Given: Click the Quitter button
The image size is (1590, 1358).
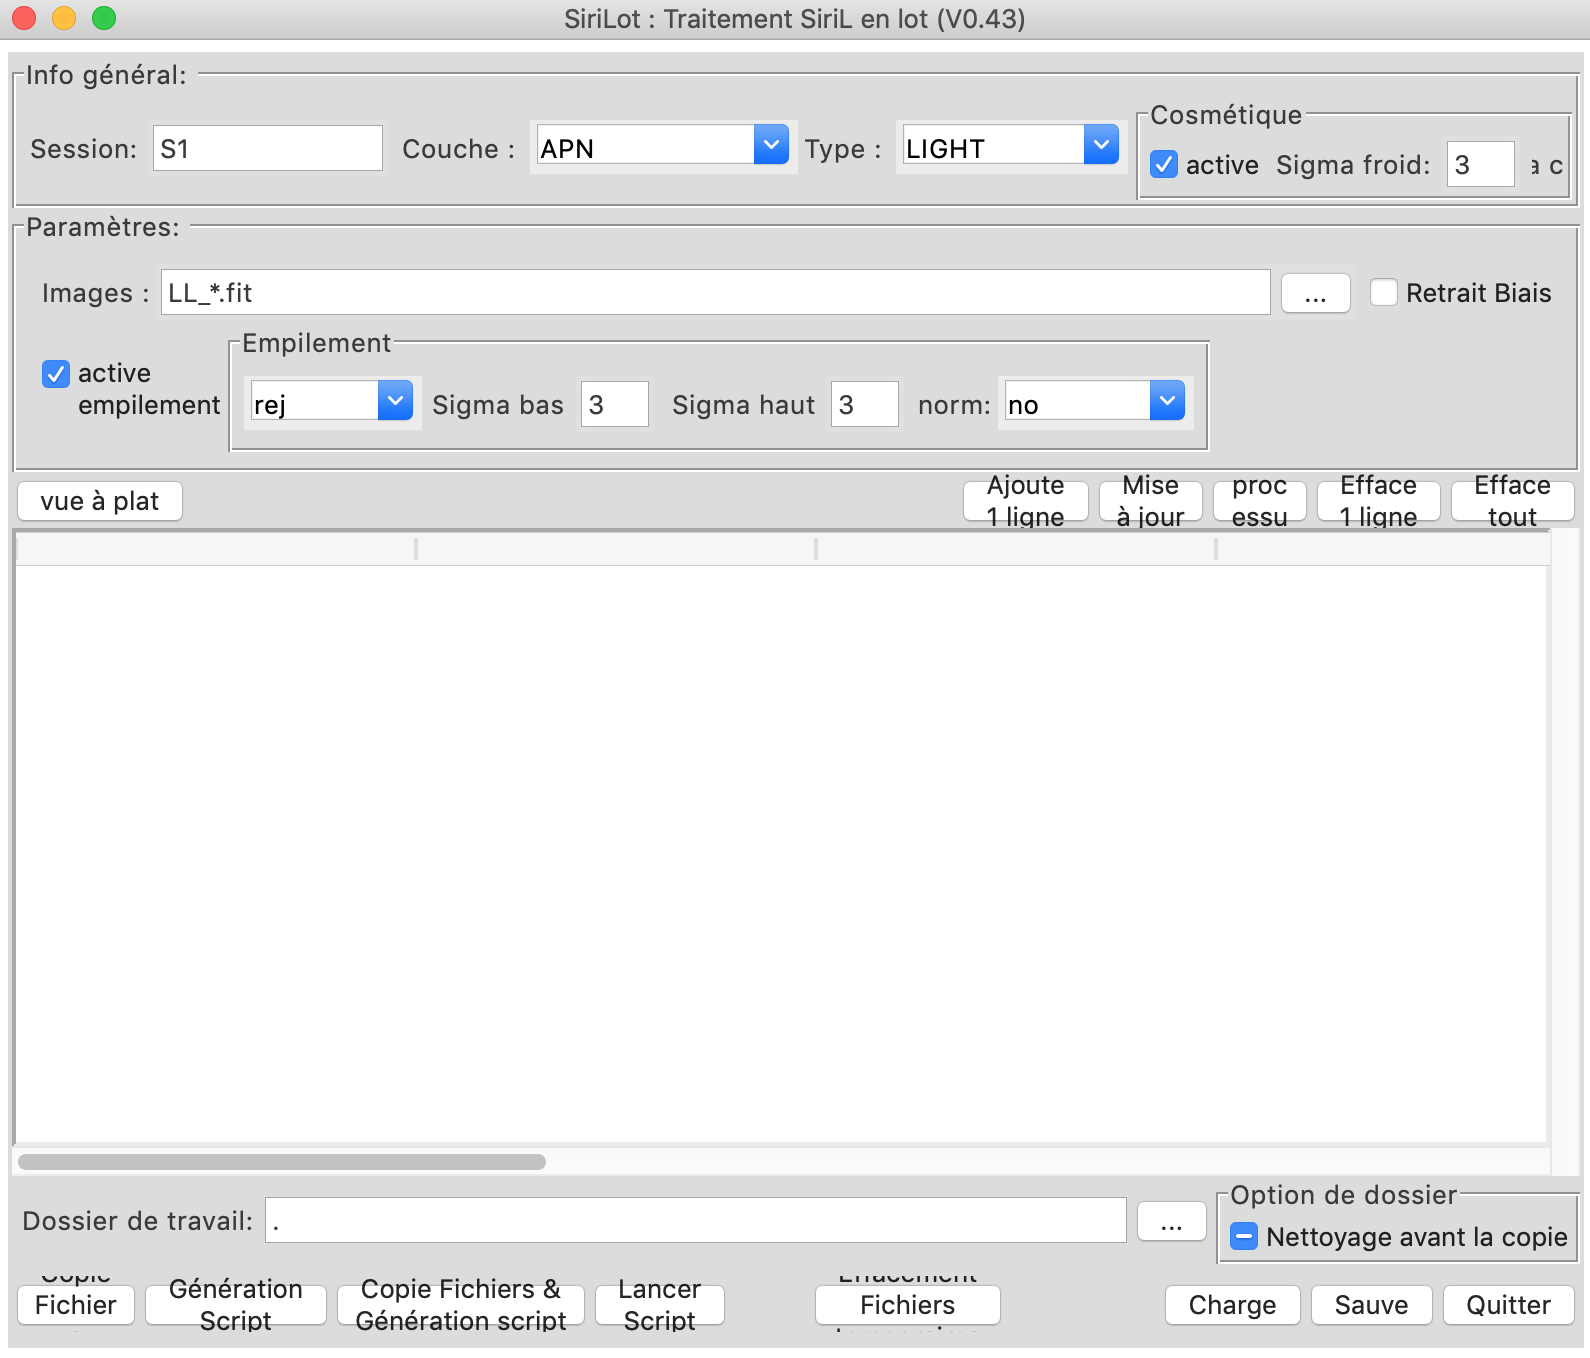Looking at the screenshot, I should [x=1509, y=1305].
